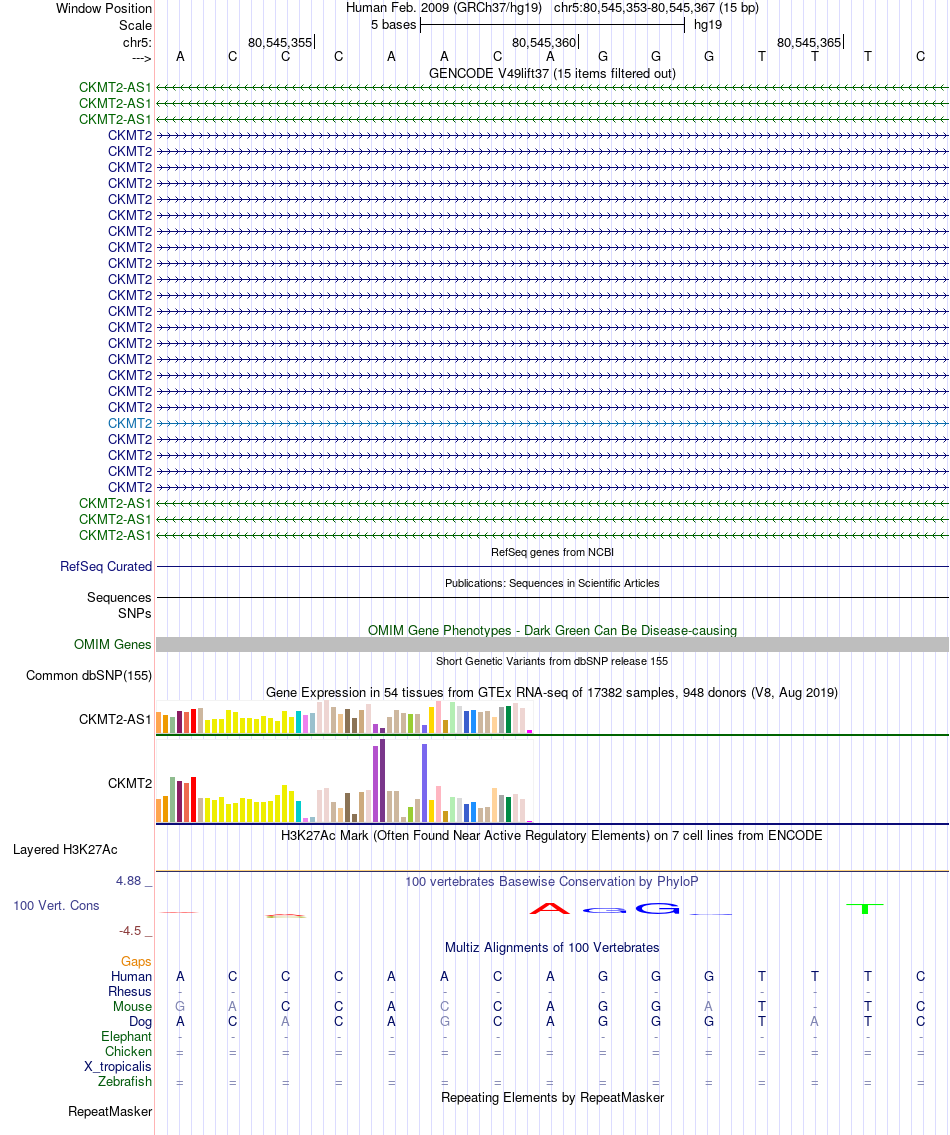This screenshot has width=950, height=1135.
Task: Click the Chicken species label
Action: click(x=128, y=1052)
